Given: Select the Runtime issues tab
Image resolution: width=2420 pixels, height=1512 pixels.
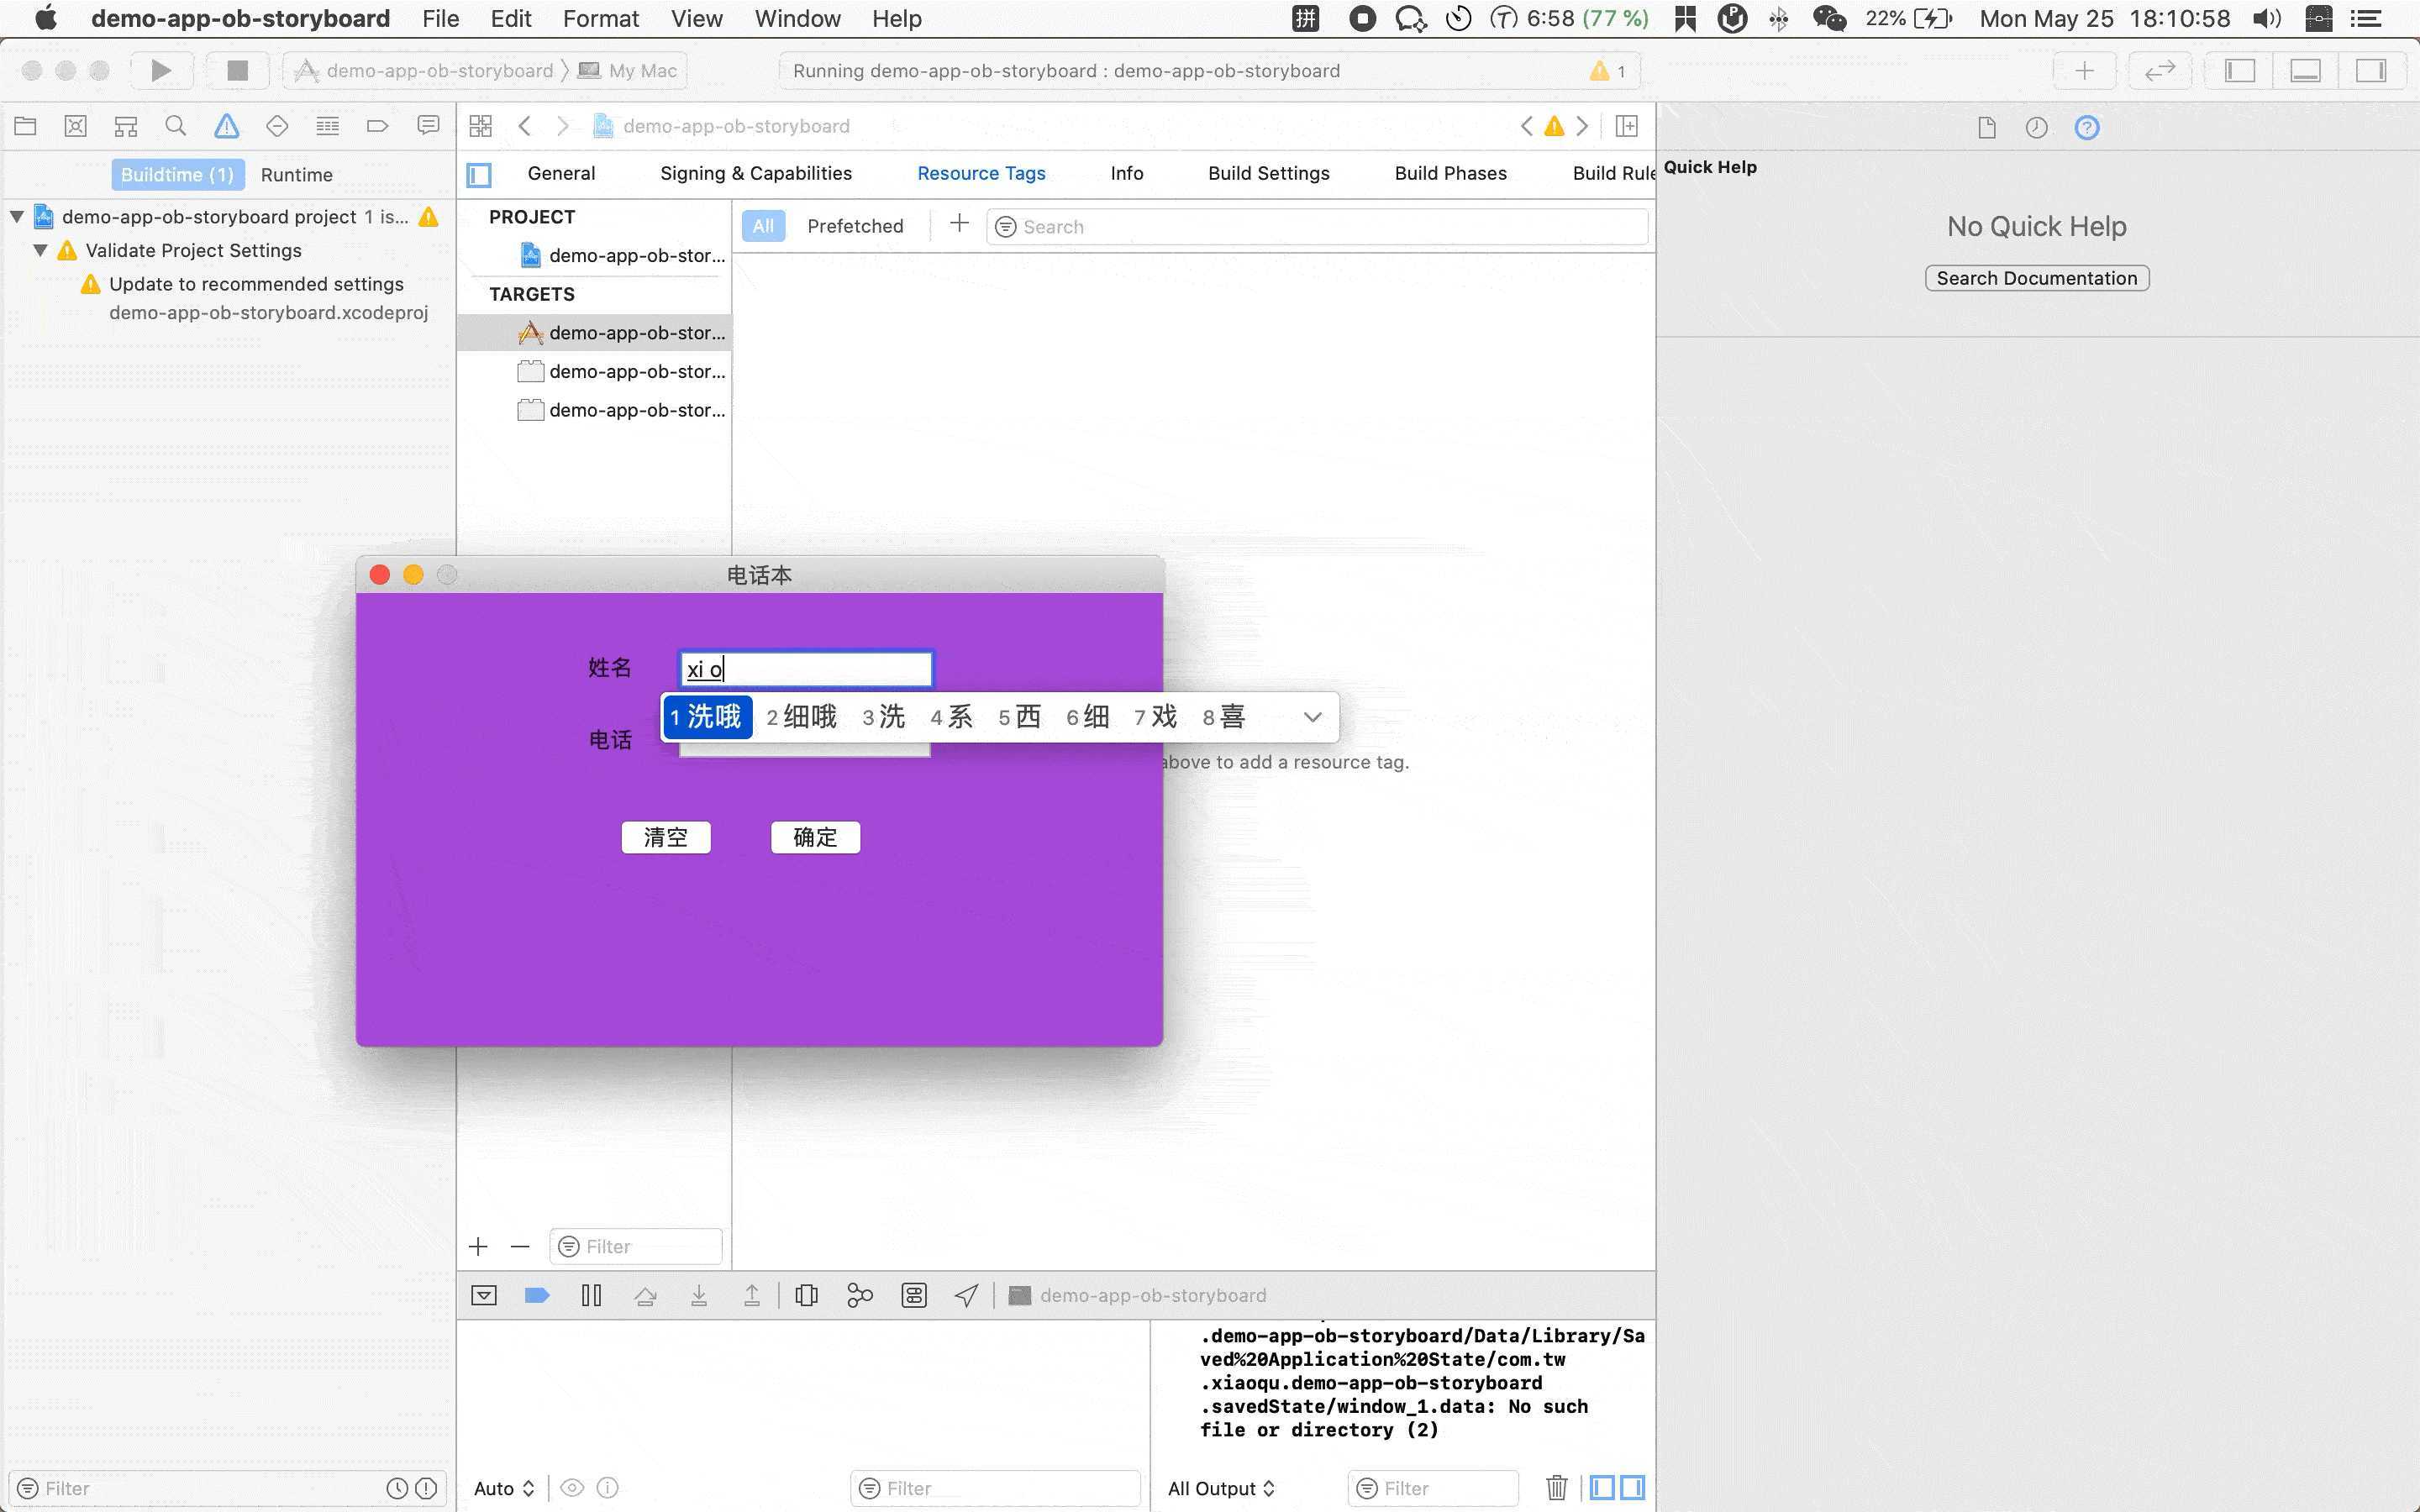Looking at the screenshot, I should pyautogui.click(x=296, y=175).
